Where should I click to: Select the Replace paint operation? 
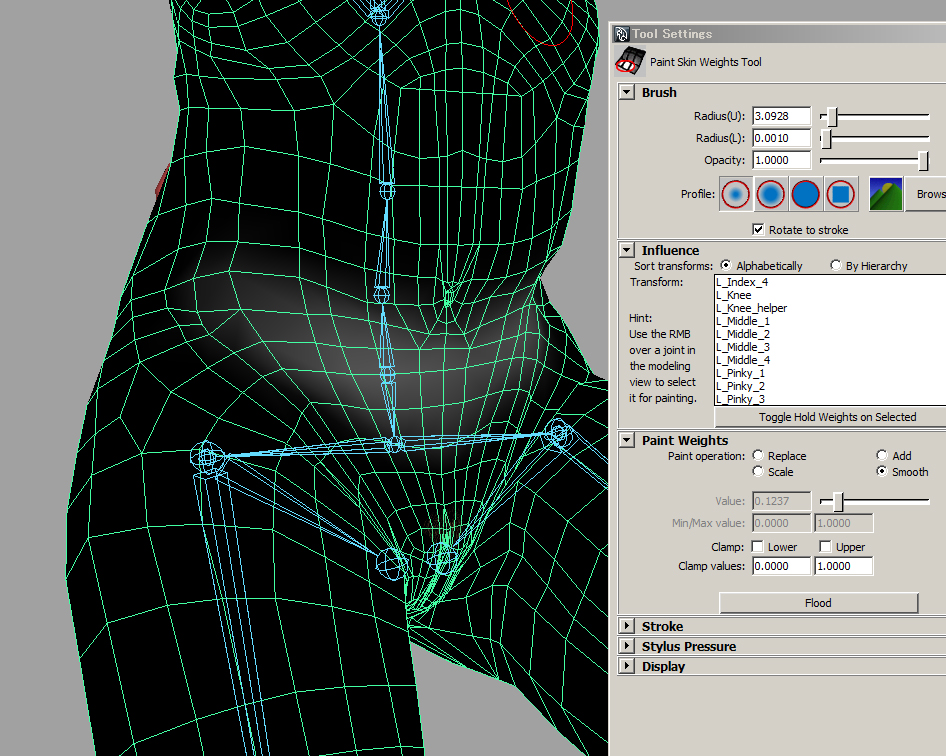click(x=759, y=456)
